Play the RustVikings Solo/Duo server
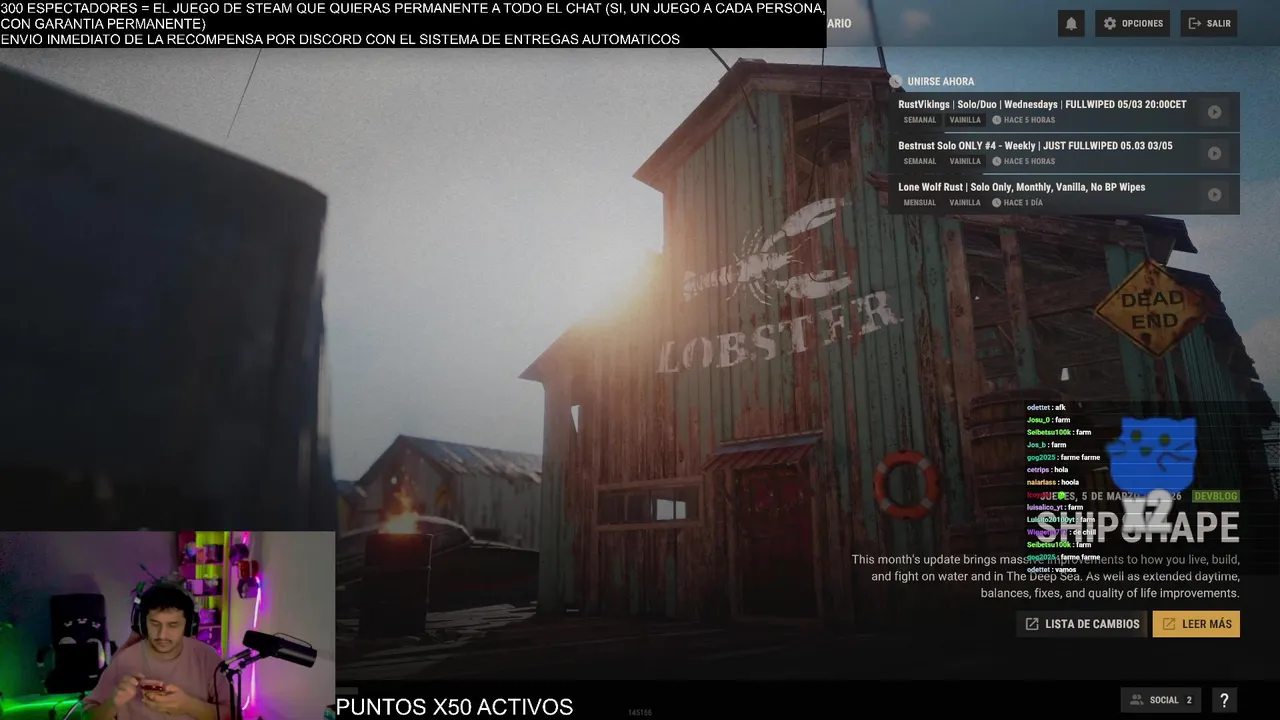The width and height of the screenshot is (1280, 720). pyautogui.click(x=1214, y=112)
